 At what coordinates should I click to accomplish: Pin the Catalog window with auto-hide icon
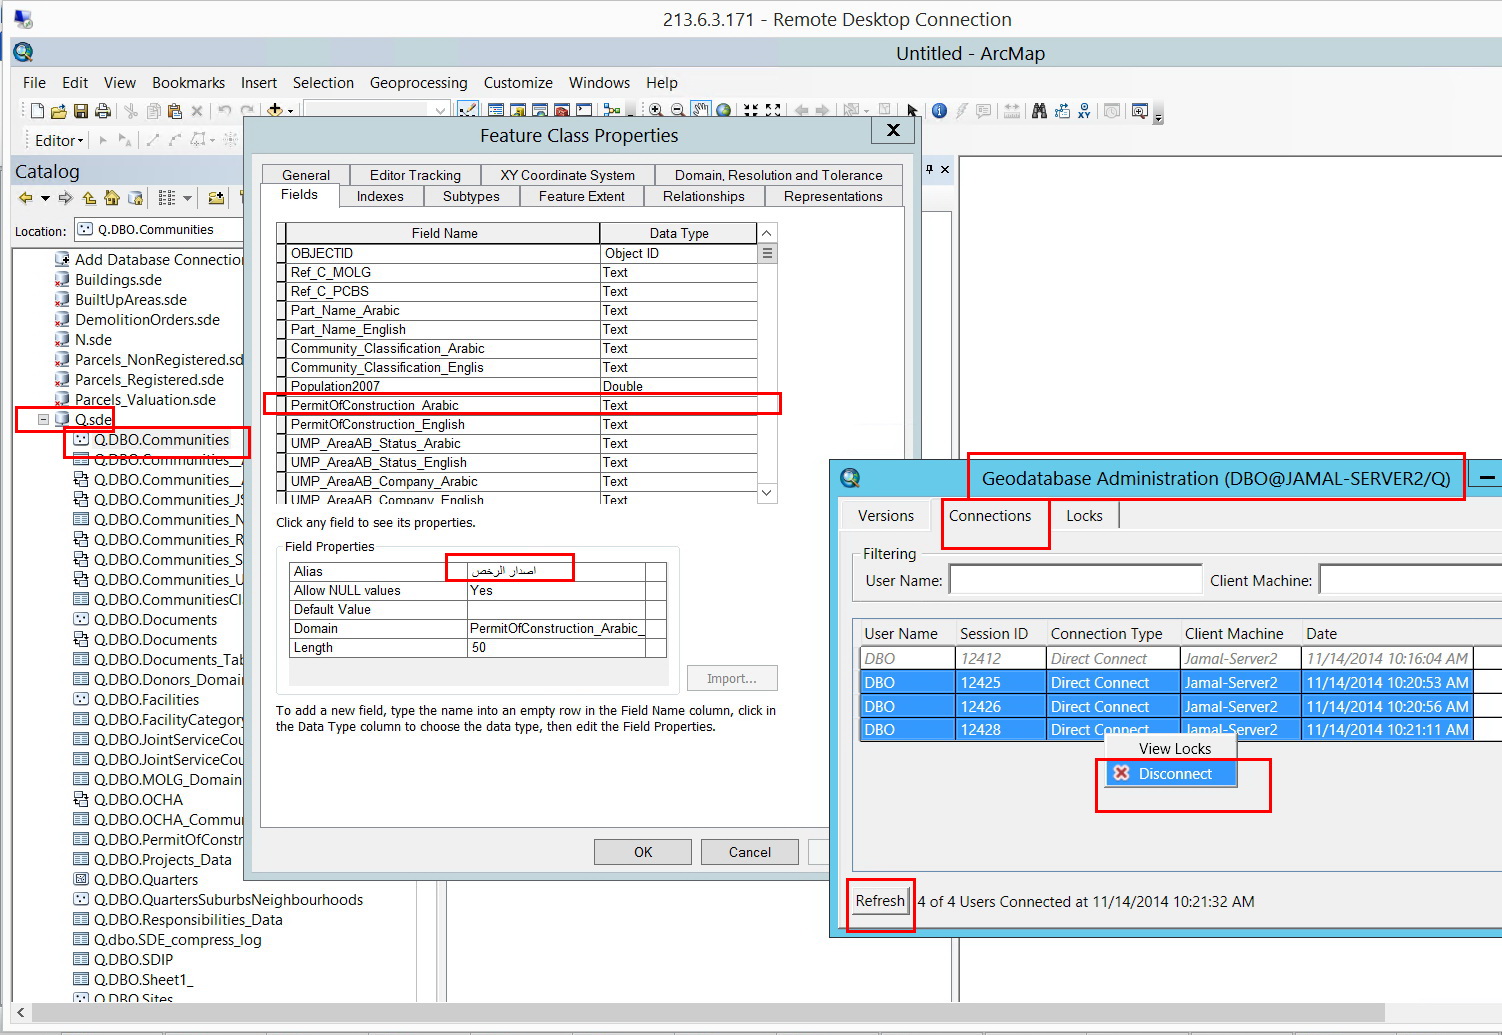coord(929,170)
